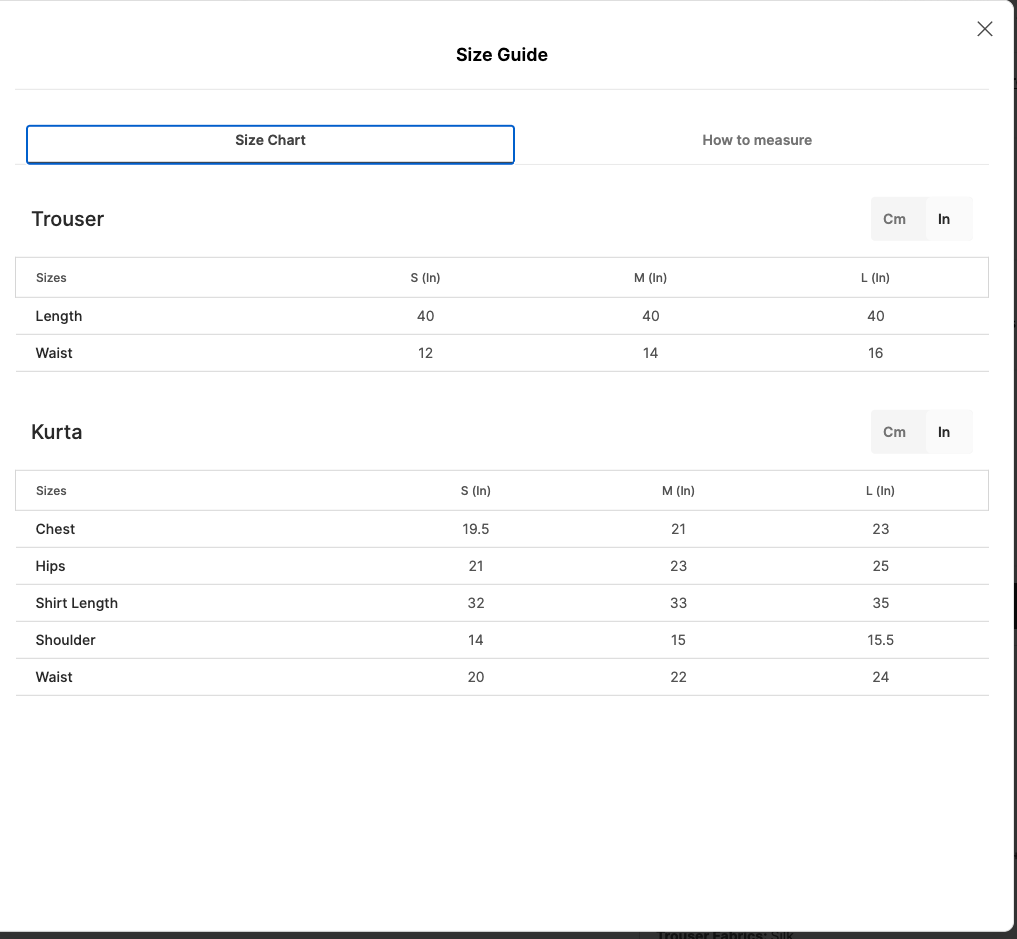Click the Hips row label

[51, 566]
